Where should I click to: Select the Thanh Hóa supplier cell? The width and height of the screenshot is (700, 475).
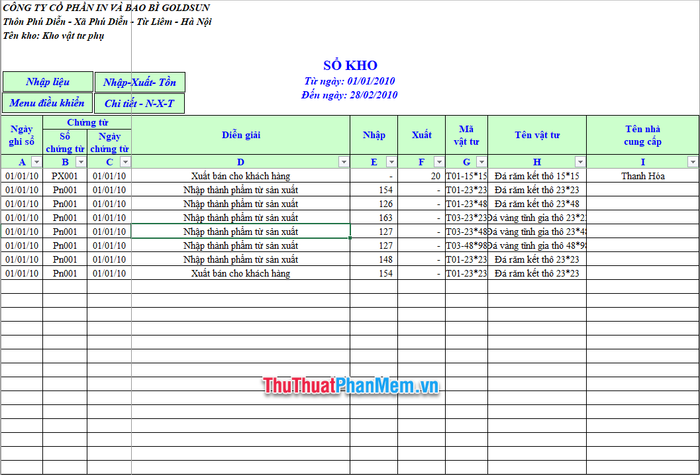pos(643,176)
